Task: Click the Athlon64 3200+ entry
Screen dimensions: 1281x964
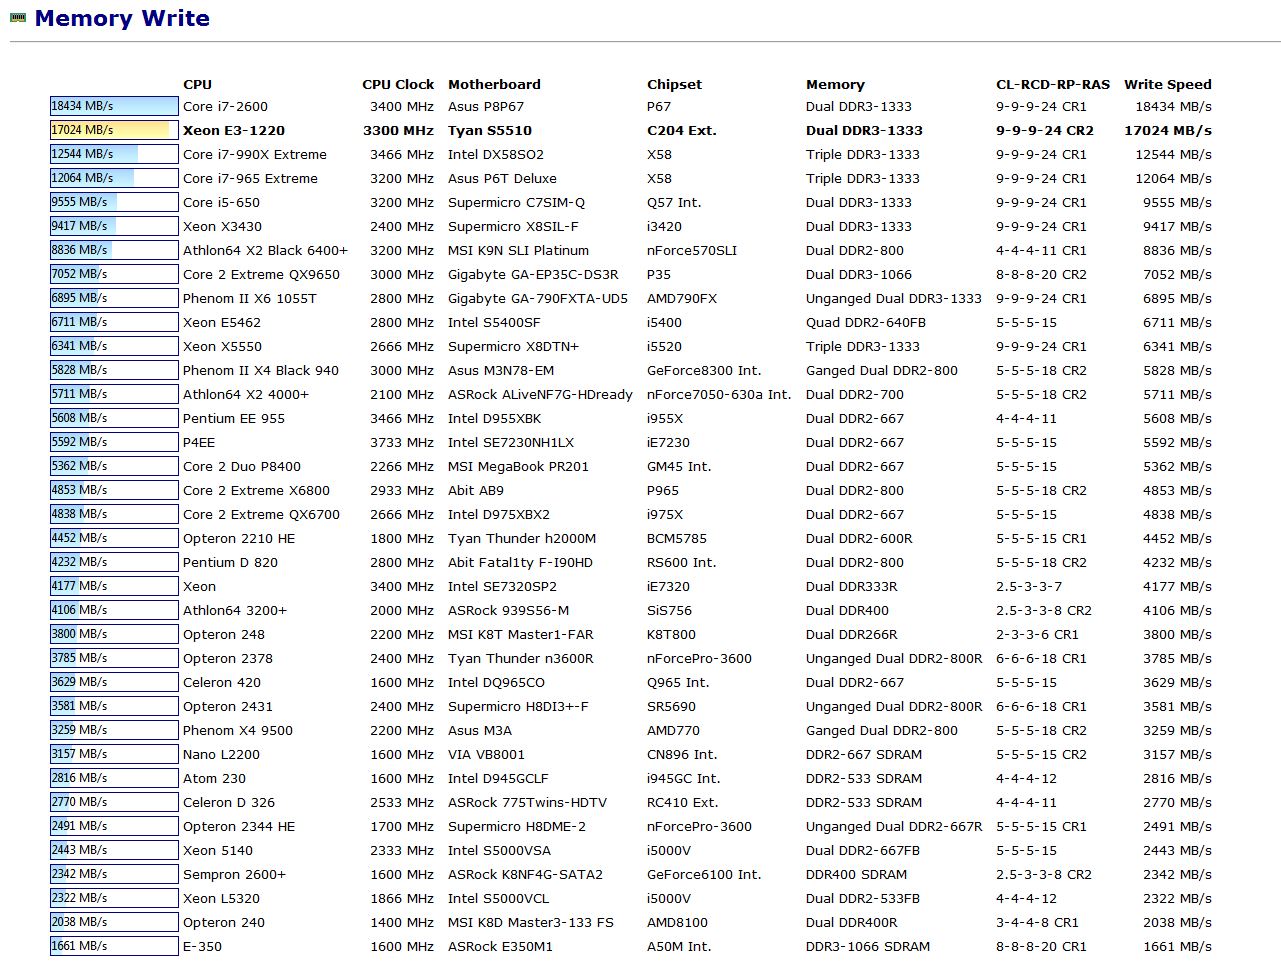Action: coord(235,610)
